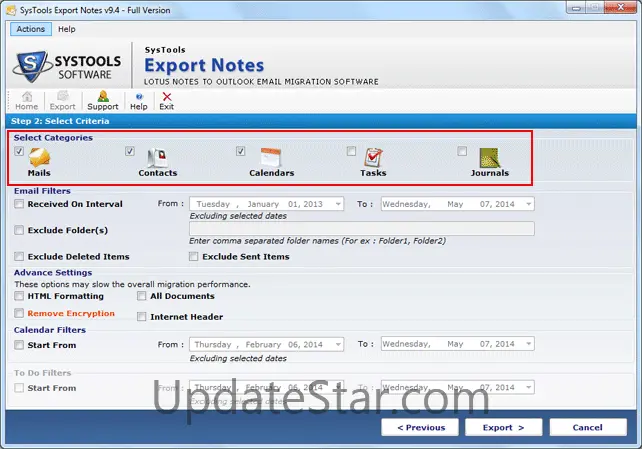This screenshot has height=449, width=642.
Task: Enable Calendar Filters Start From checkbox
Action: click(x=19, y=345)
